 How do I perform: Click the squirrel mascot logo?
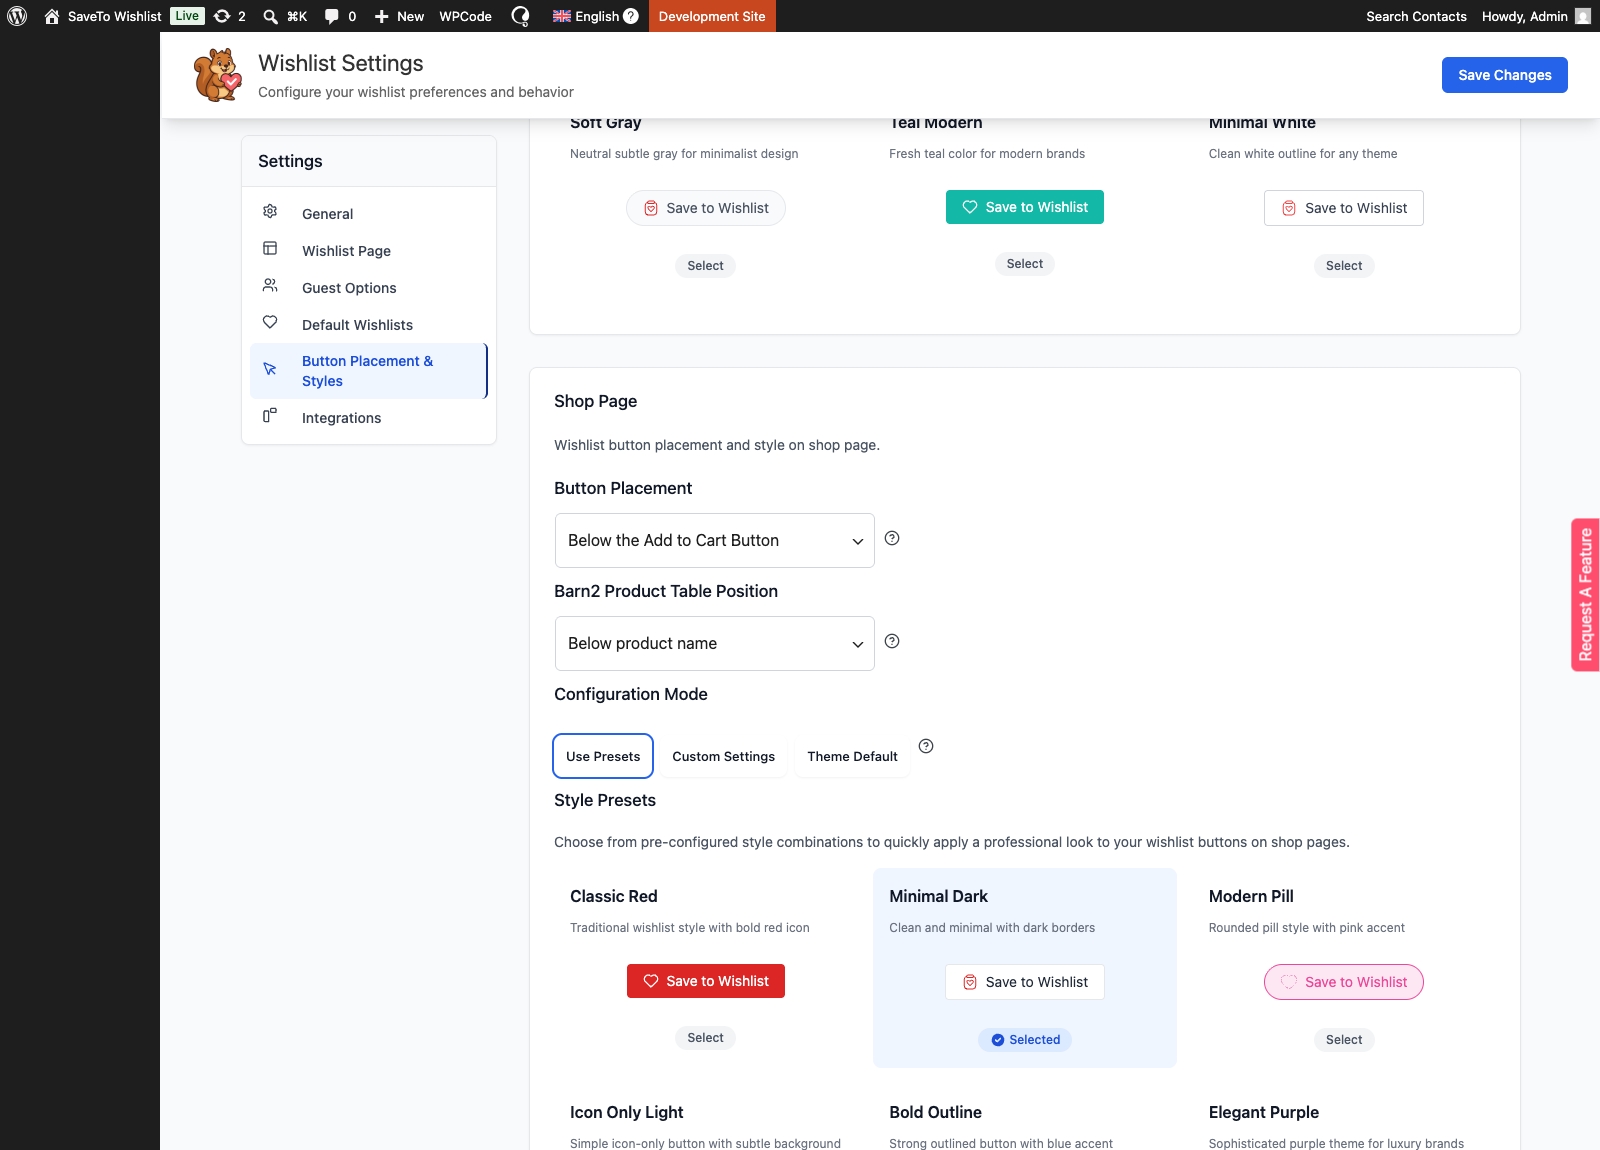point(217,75)
